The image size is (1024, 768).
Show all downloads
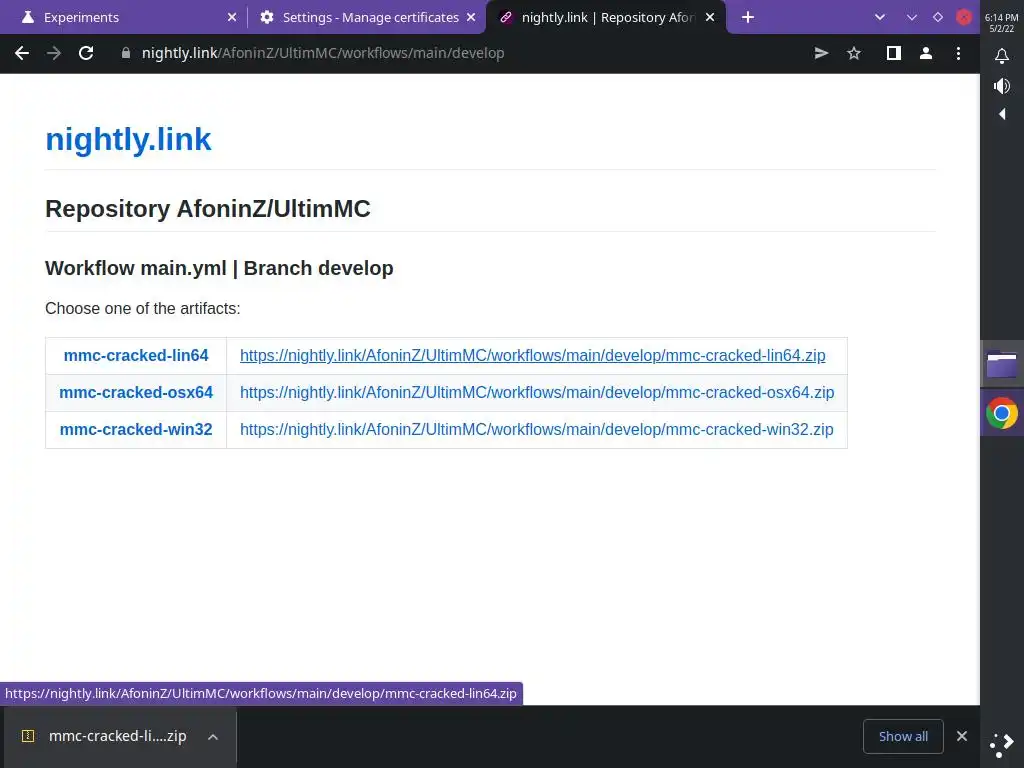[903, 737]
